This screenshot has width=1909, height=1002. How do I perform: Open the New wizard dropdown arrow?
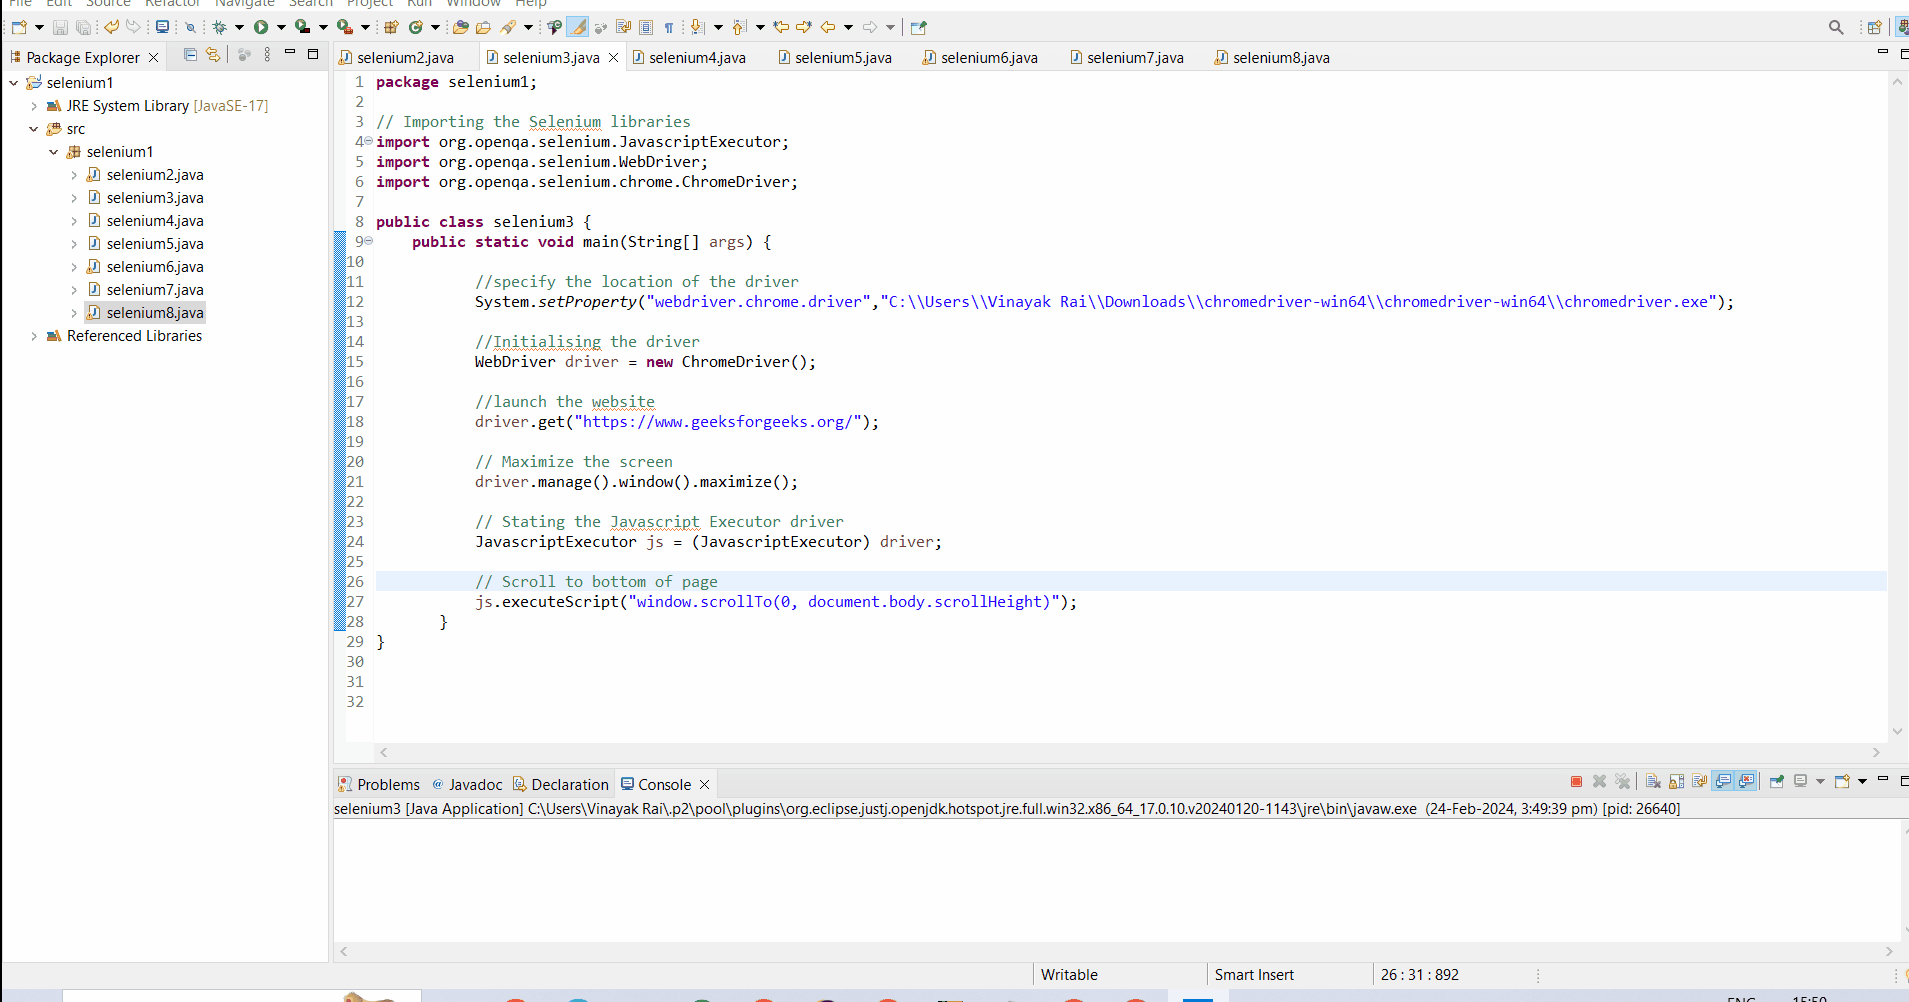click(39, 27)
